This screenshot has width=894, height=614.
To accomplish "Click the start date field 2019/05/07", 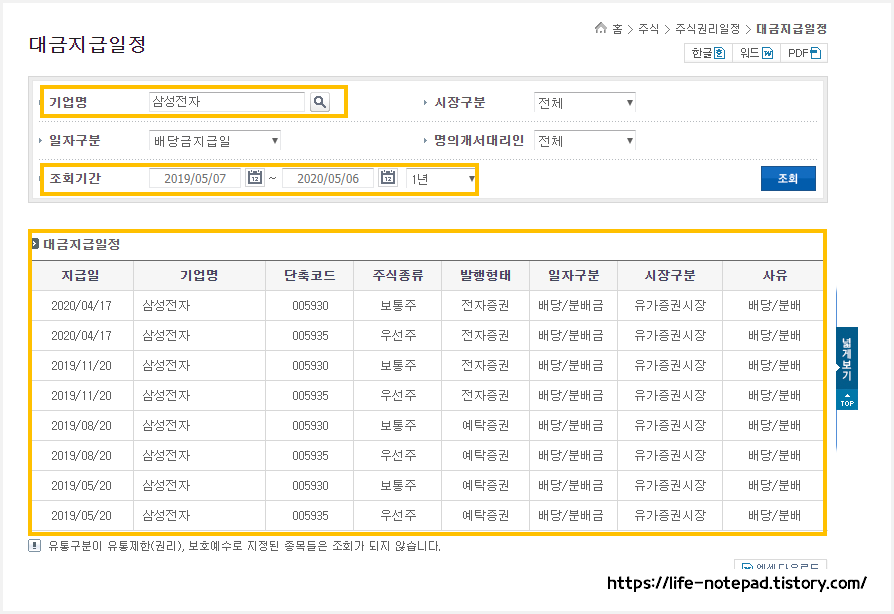I will click(x=195, y=178).
